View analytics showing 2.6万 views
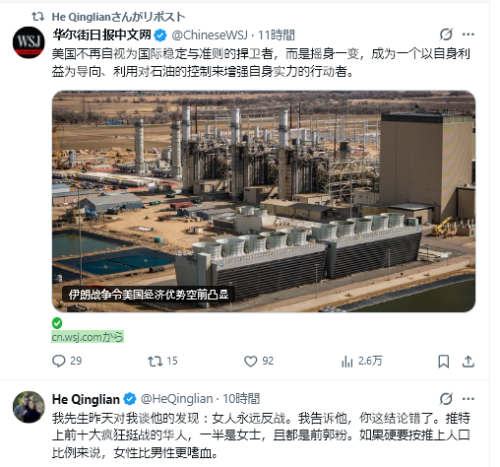Screen dimensions: 500x467 pyautogui.click(x=362, y=361)
